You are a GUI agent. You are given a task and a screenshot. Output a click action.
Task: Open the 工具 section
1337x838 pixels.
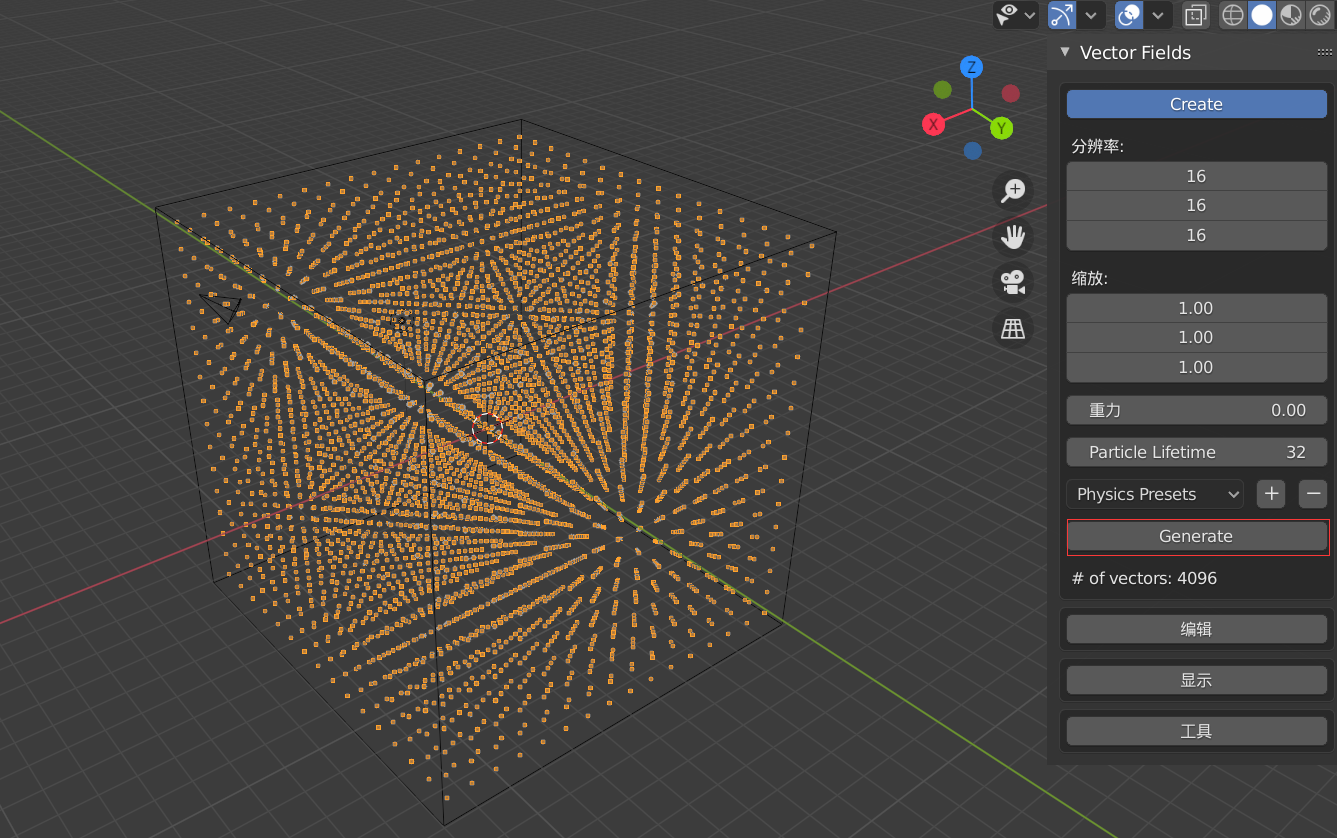[x=1196, y=730]
